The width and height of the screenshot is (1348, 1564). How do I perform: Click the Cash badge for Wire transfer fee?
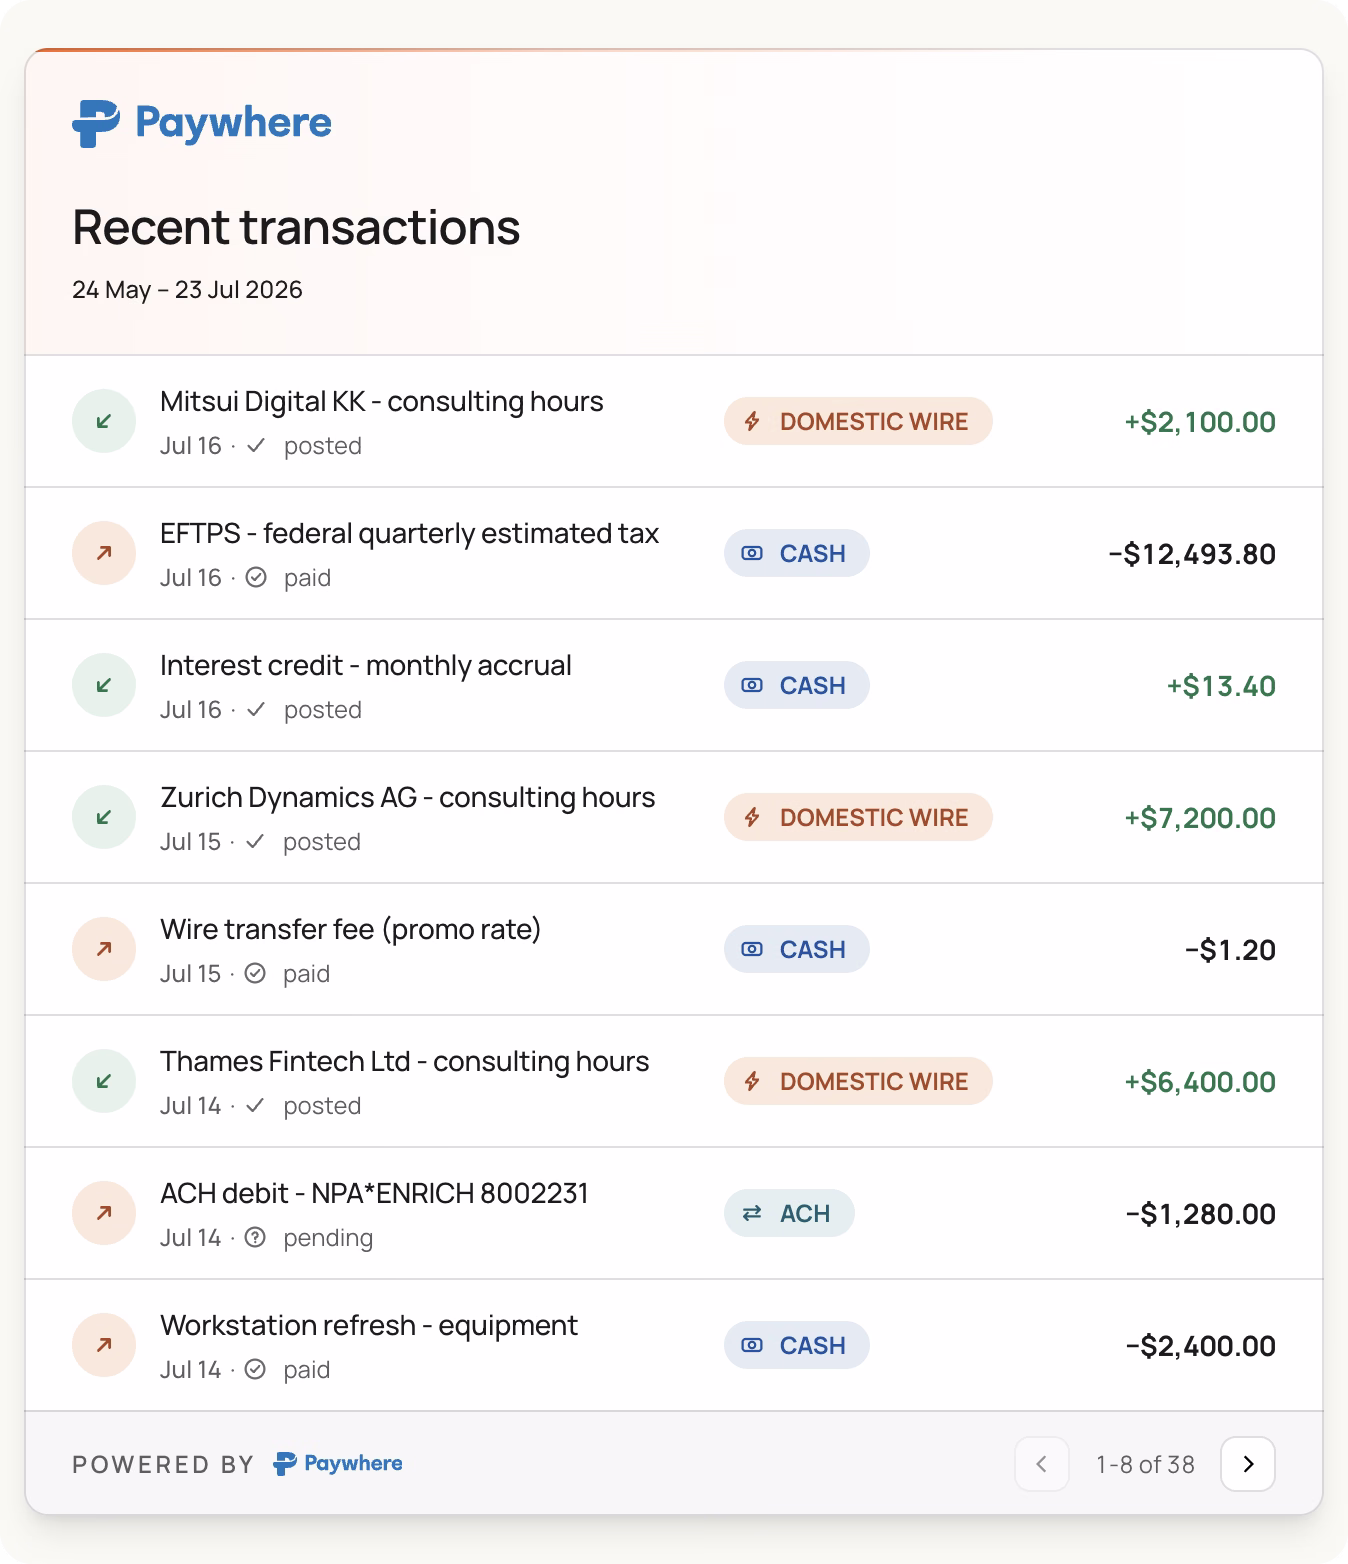(x=797, y=949)
